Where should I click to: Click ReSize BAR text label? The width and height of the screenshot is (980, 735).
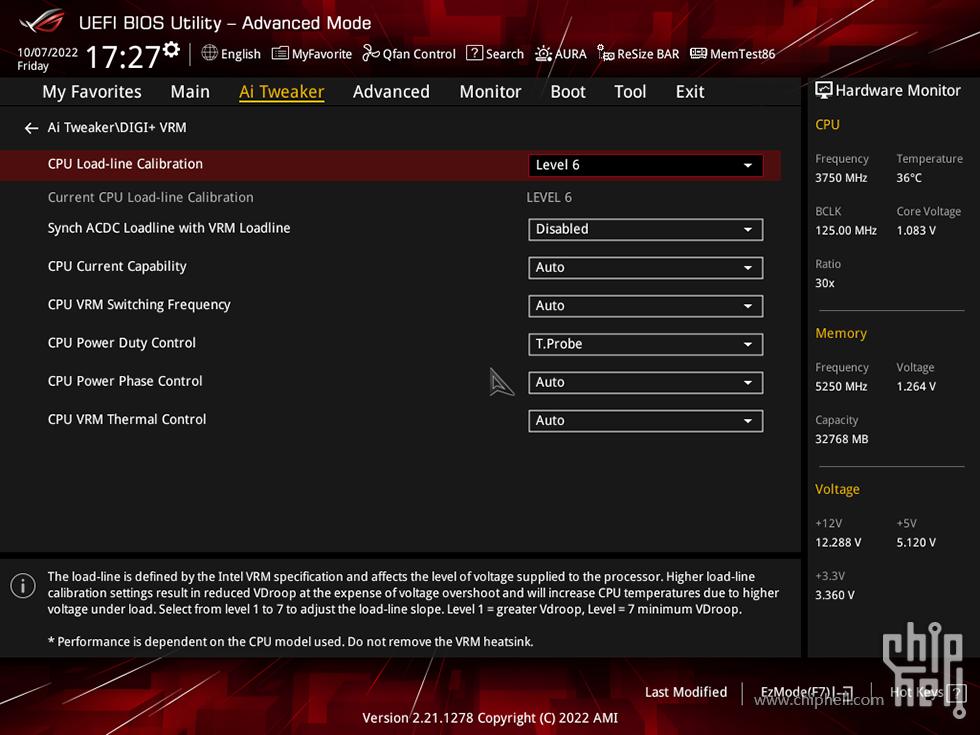tap(648, 54)
